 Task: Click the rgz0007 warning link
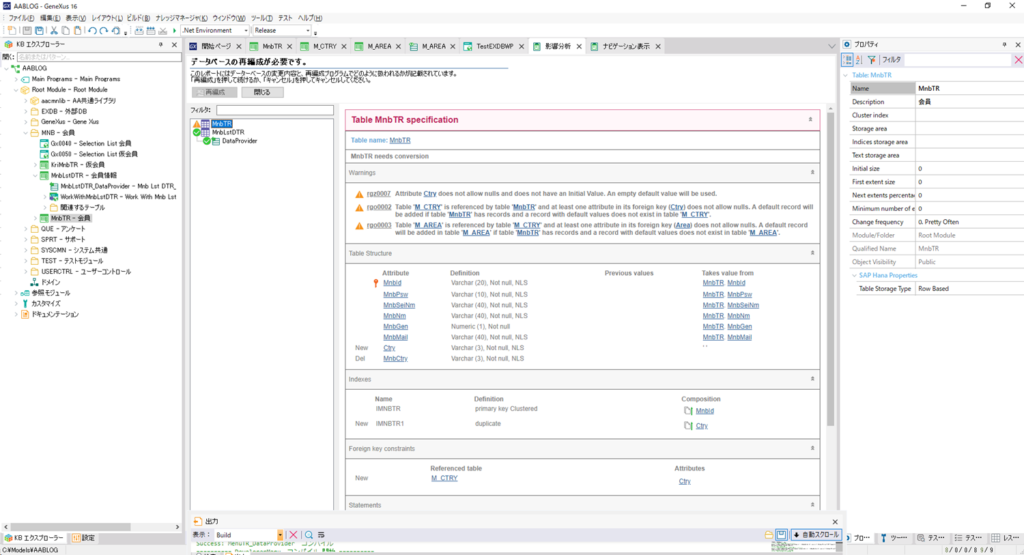click(379, 194)
